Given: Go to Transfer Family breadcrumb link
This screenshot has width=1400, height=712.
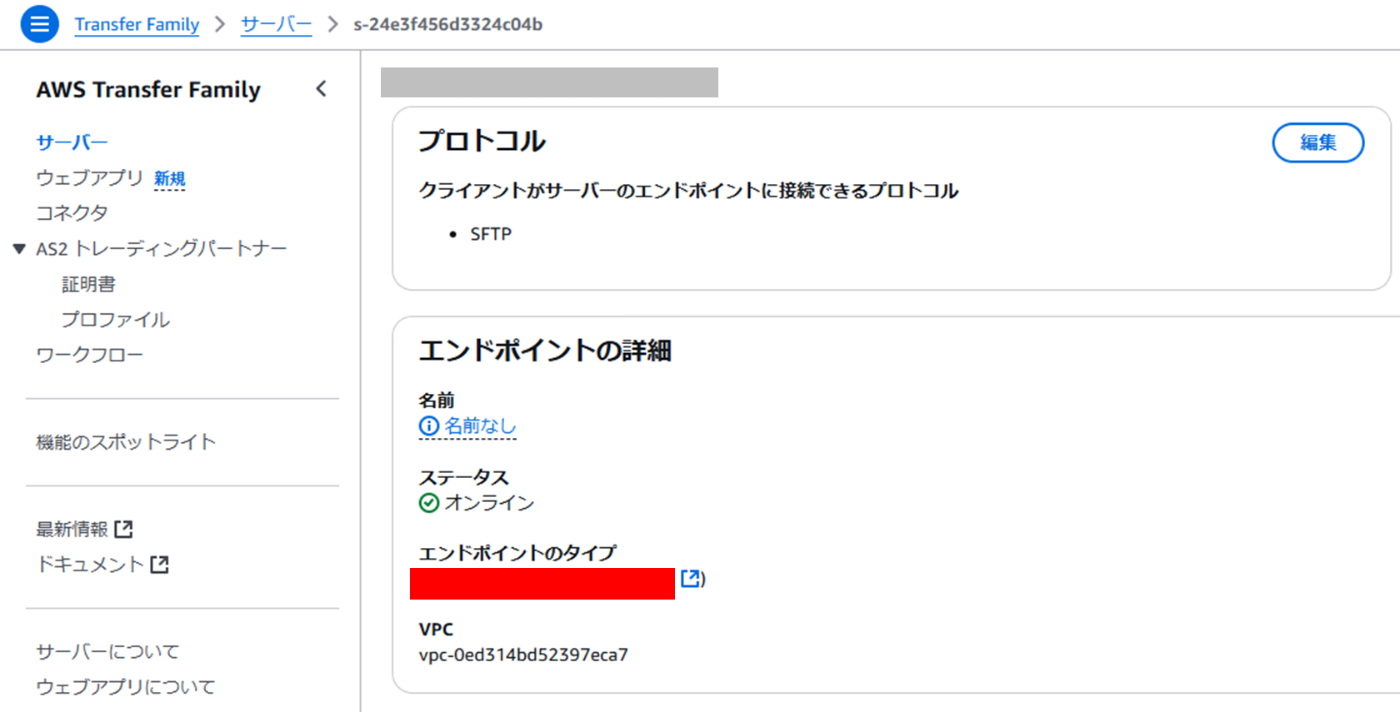Looking at the screenshot, I should pyautogui.click(x=137, y=25).
